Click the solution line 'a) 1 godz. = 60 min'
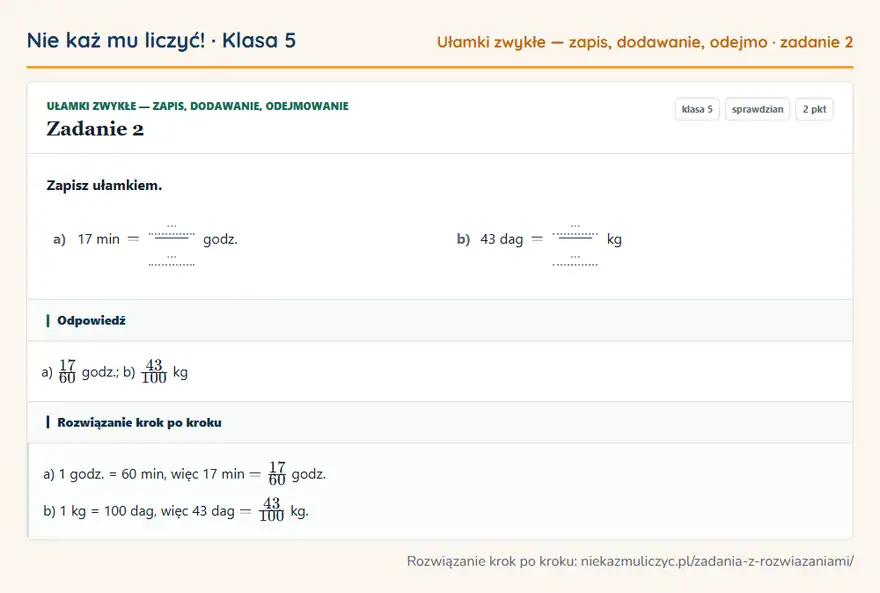The image size is (880, 593). [185, 474]
